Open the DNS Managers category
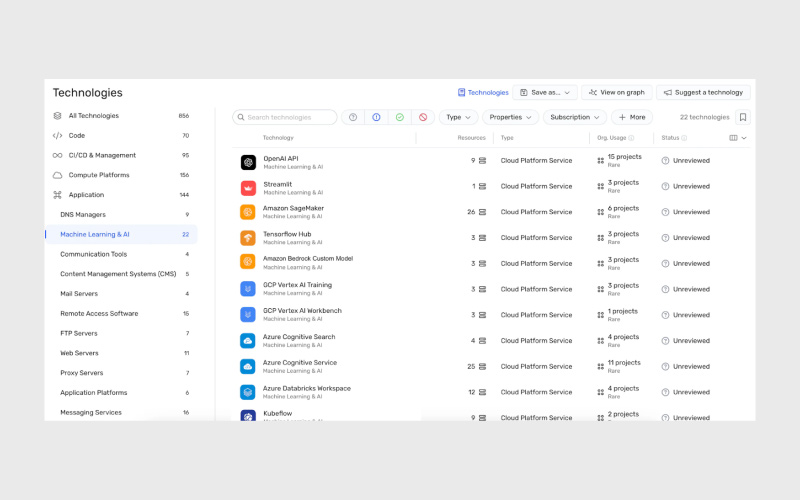 point(83,214)
